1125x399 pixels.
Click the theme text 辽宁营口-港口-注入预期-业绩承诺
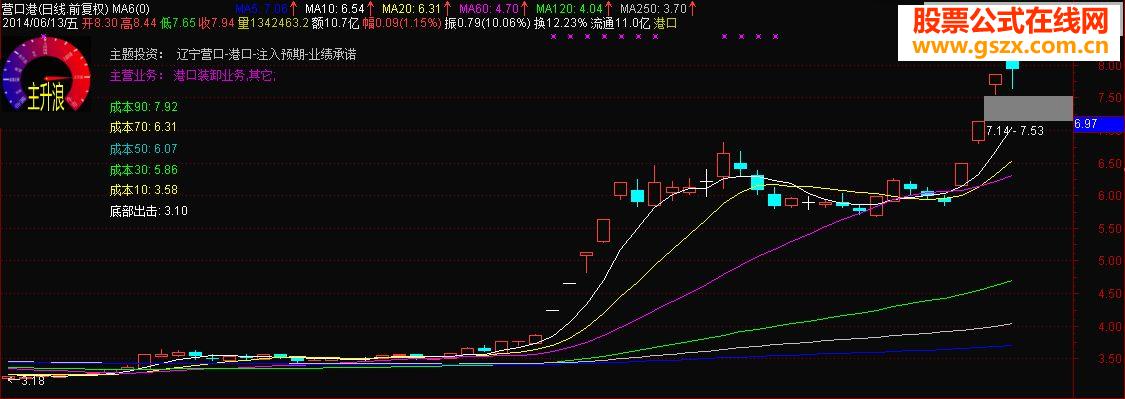(x=266, y=55)
